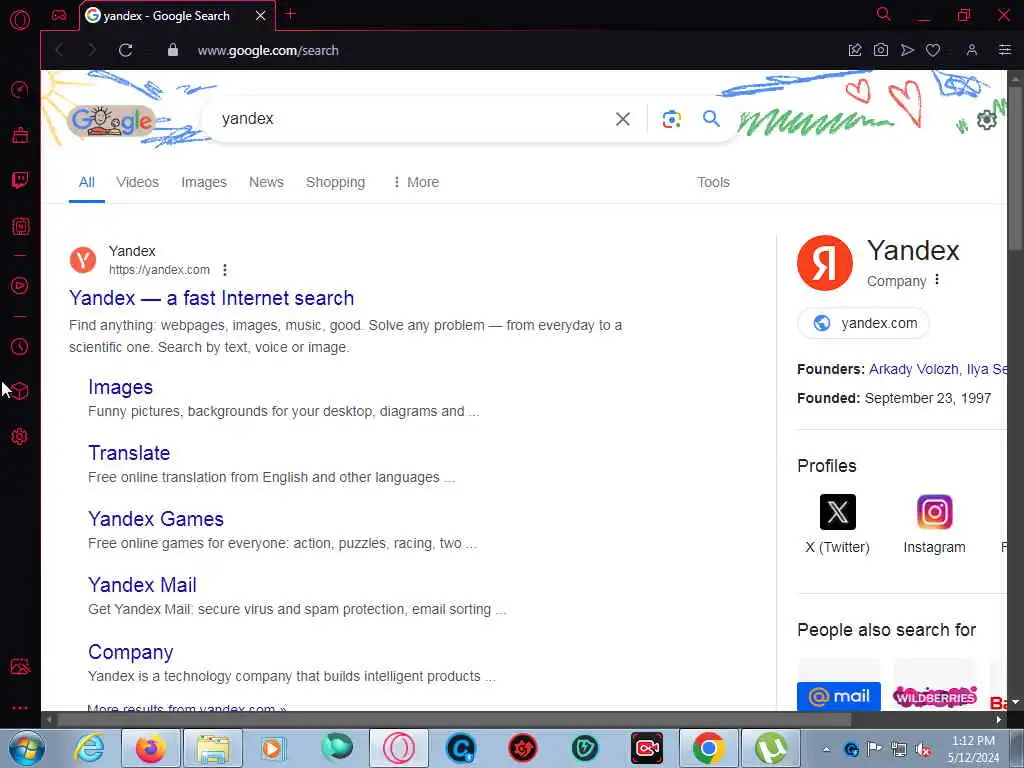Open the search Tools options
This screenshot has width=1024, height=768.
point(713,182)
